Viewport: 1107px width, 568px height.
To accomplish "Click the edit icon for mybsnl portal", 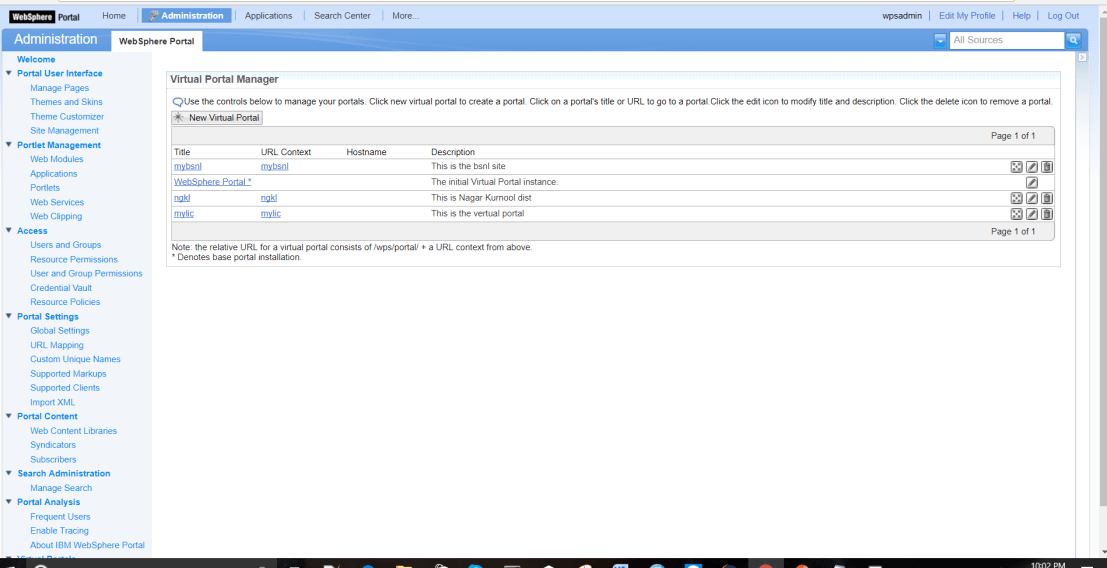I will tap(1032, 167).
